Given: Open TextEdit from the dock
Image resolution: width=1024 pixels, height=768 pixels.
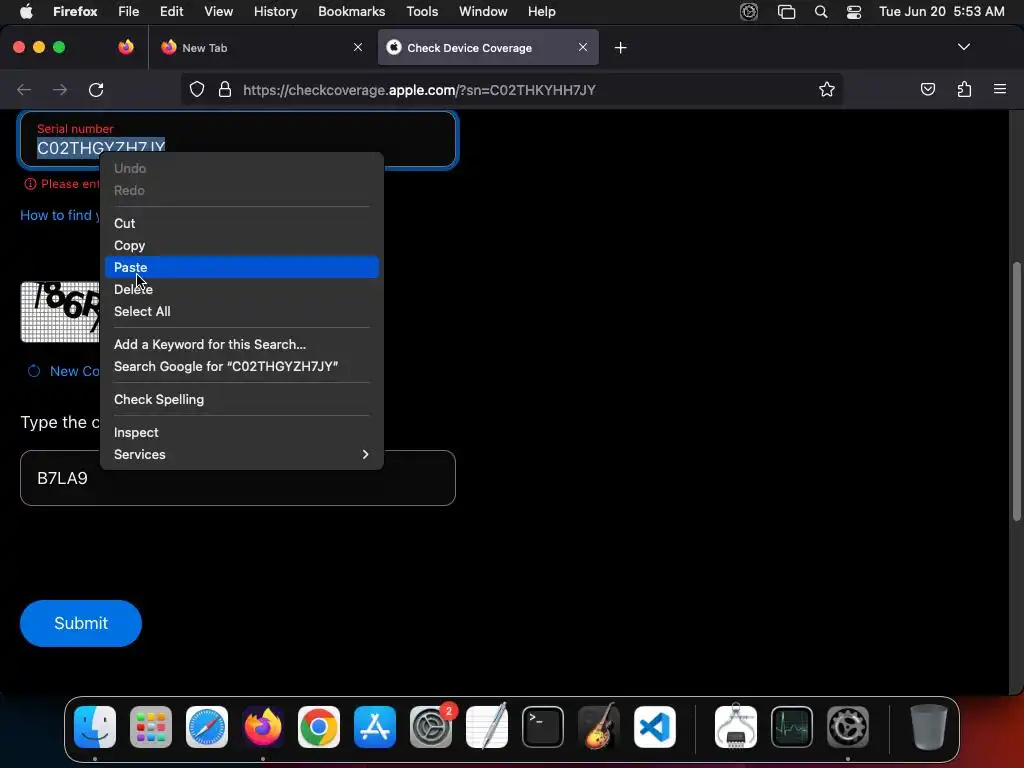Looking at the screenshot, I should coord(487,727).
